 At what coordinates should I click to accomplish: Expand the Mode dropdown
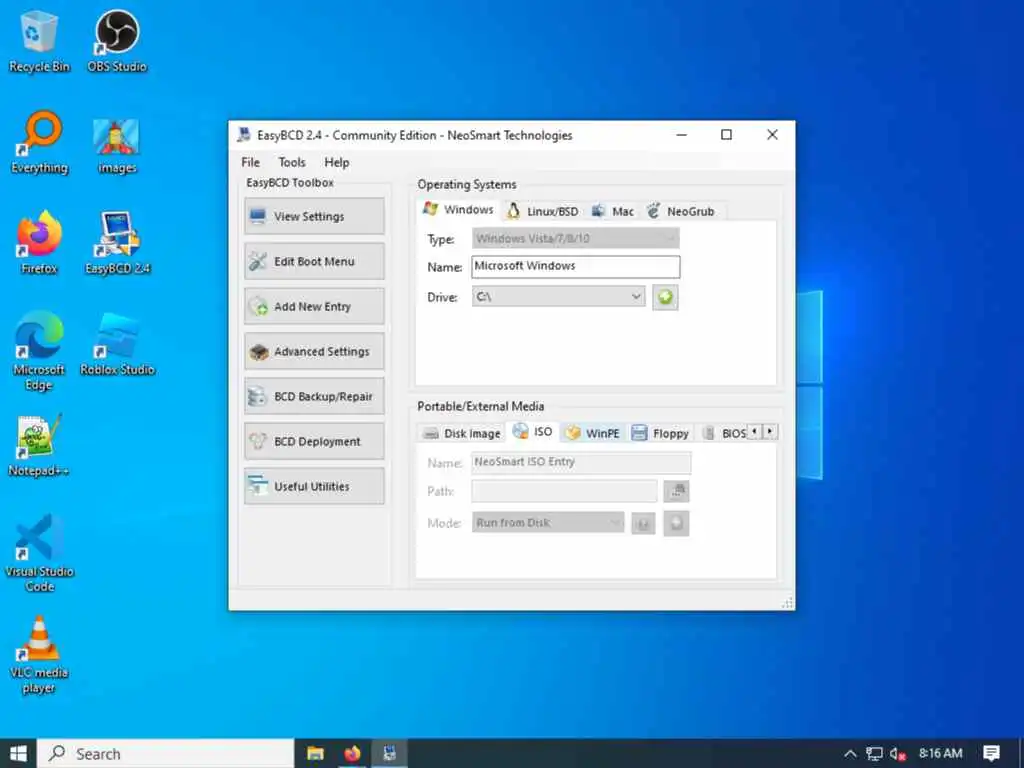[x=548, y=522]
